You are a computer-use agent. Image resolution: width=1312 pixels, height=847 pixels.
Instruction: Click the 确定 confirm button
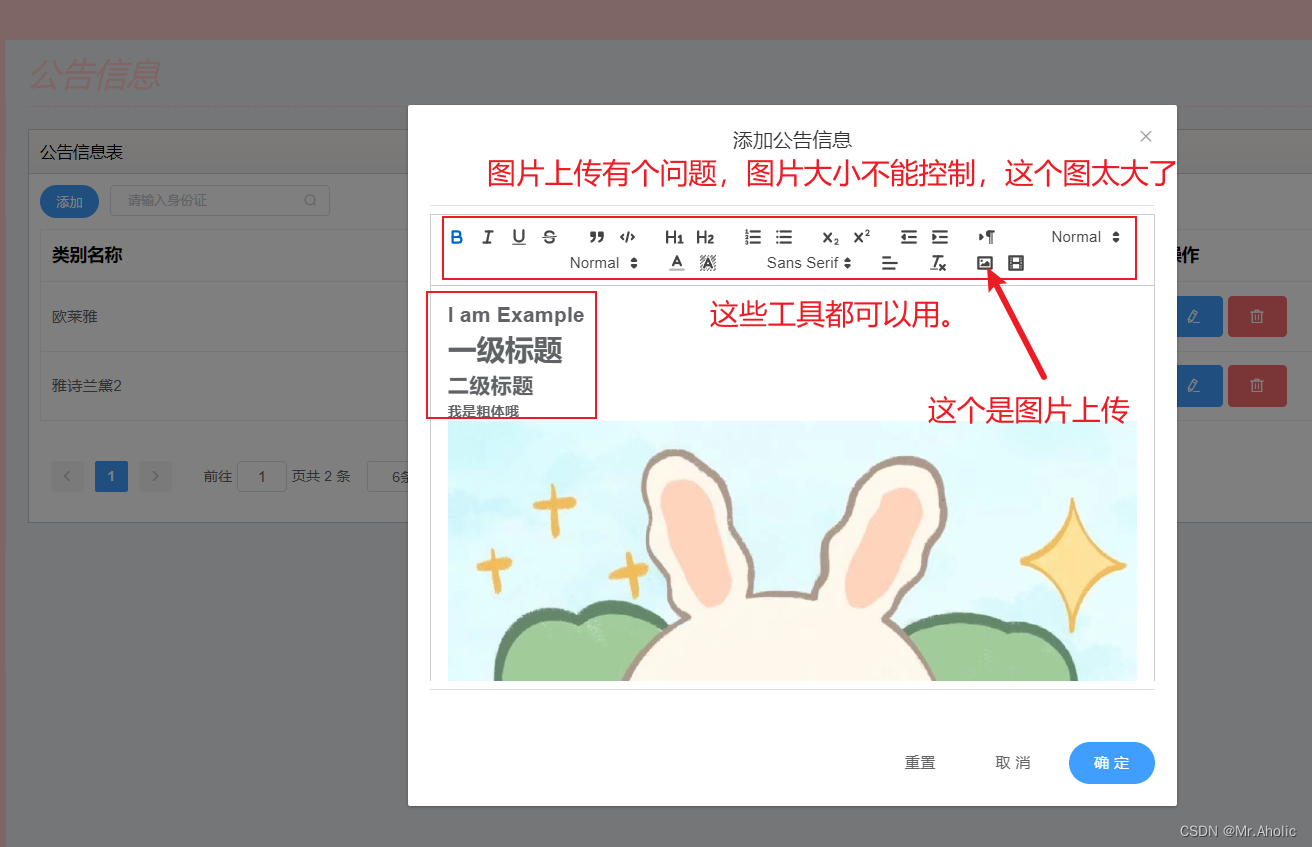click(1111, 762)
